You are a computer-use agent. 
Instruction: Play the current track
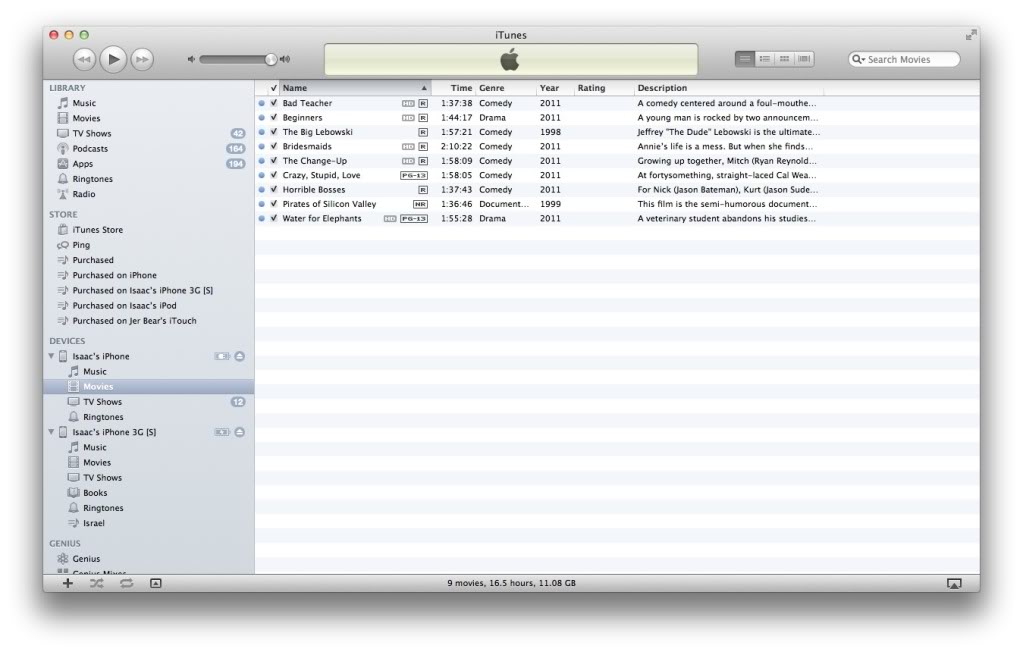pyautogui.click(x=113, y=59)
